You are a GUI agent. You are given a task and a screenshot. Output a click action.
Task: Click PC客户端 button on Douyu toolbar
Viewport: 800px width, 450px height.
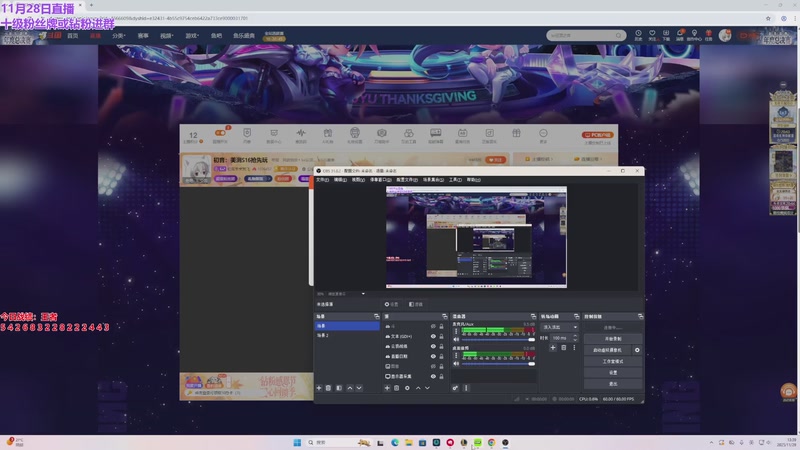[x=597, y=135]
